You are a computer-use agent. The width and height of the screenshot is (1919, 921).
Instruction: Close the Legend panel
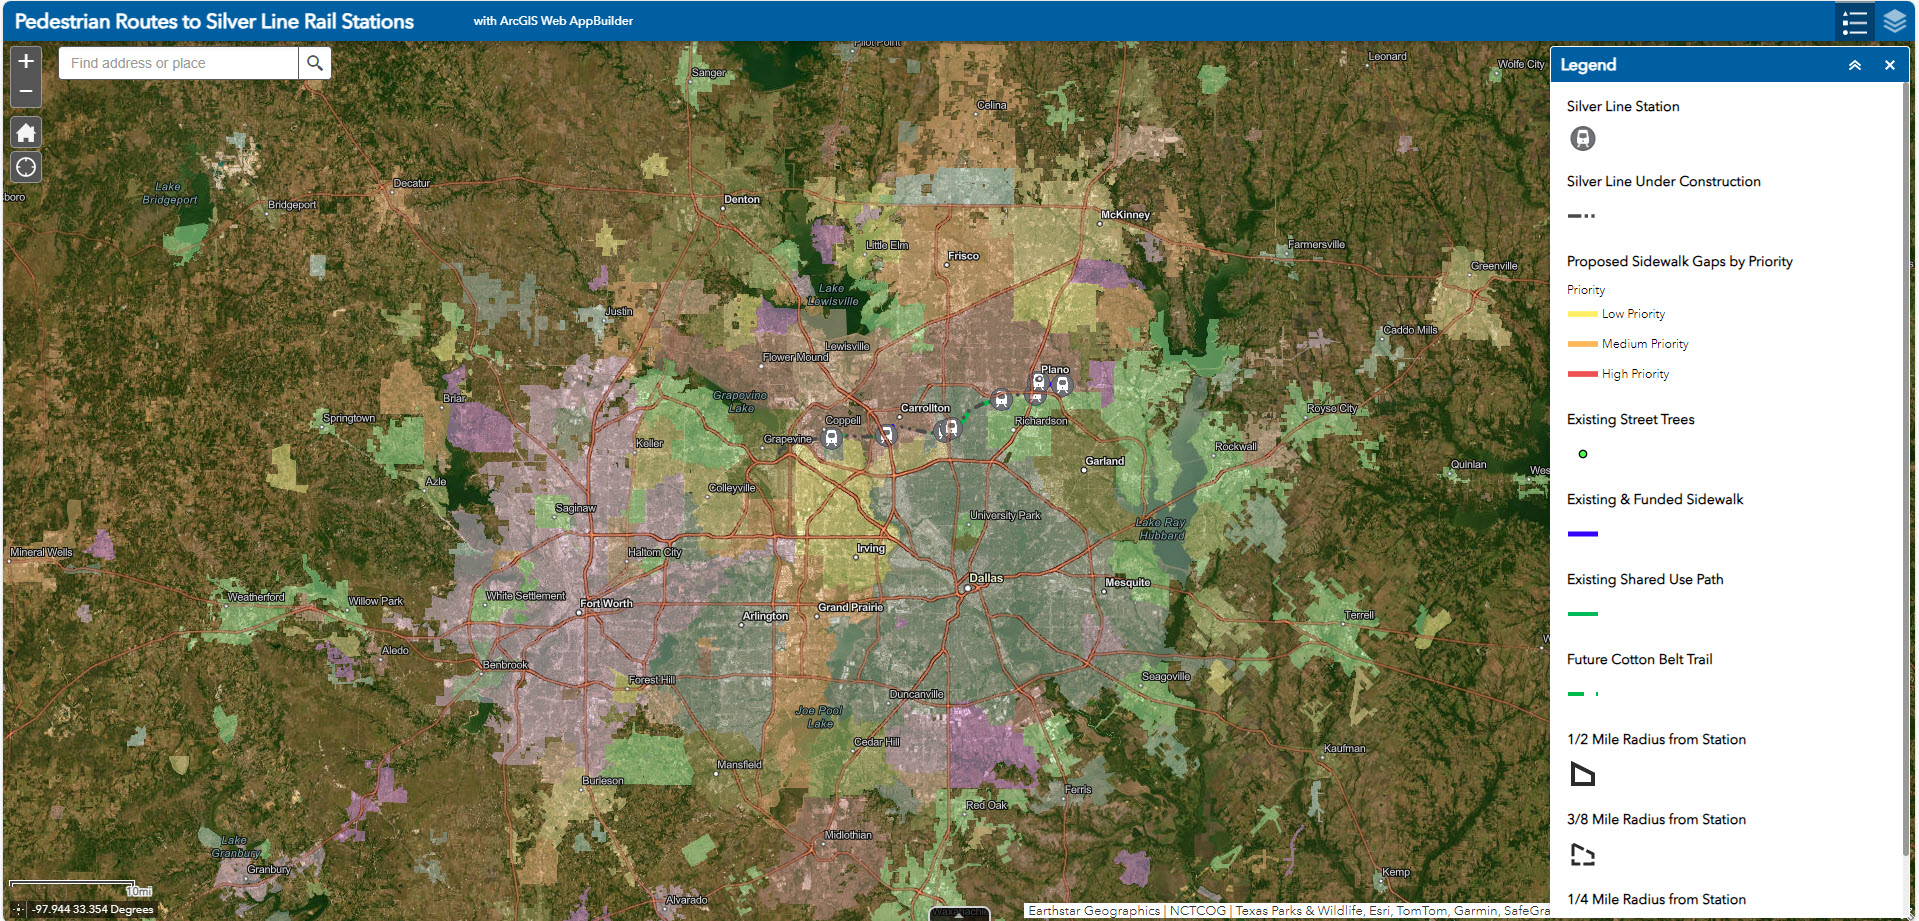tap(1889, 65)
